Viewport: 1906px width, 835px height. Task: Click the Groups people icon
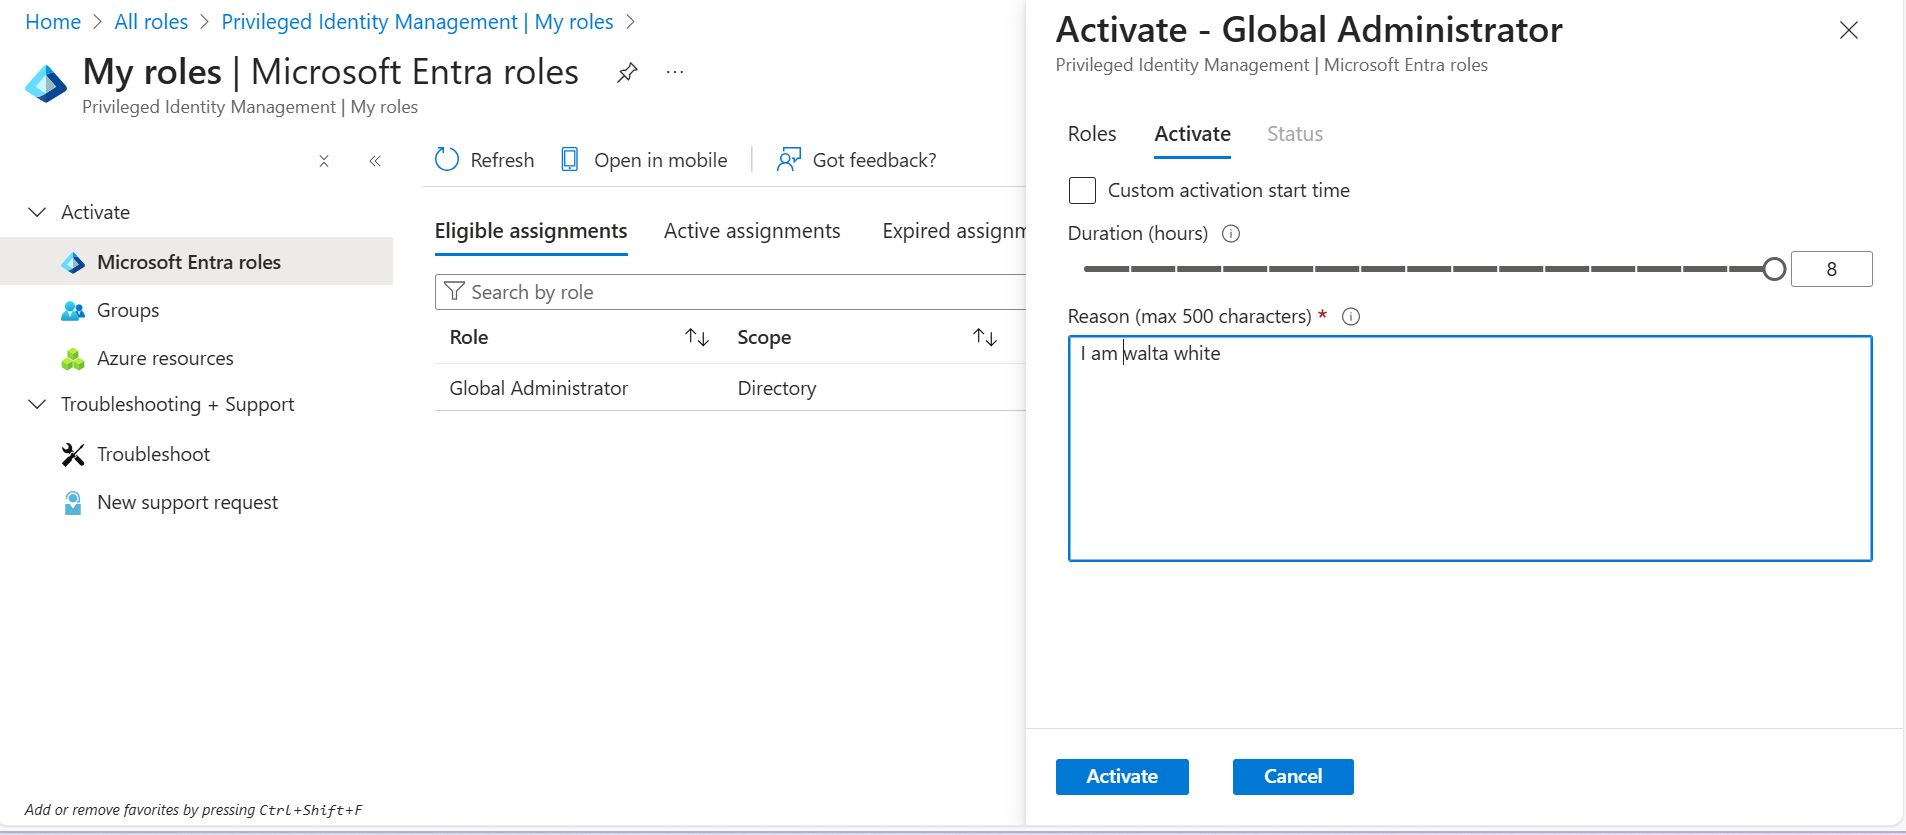[73, 311]
